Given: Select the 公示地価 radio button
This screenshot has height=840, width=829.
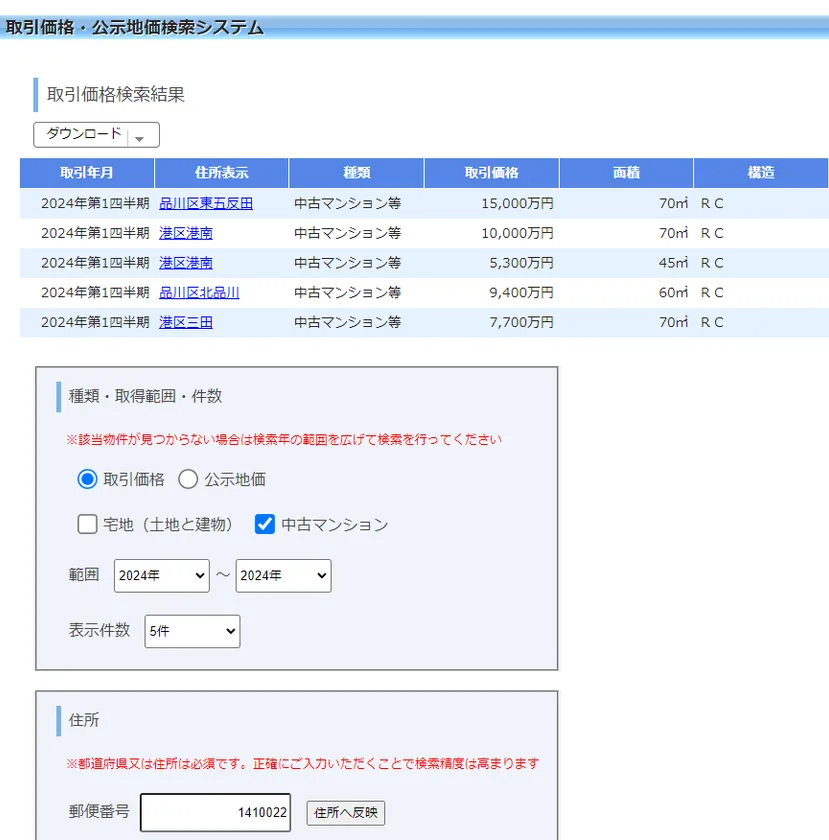Looking at the screenshot, I should [x=187, y=479].
